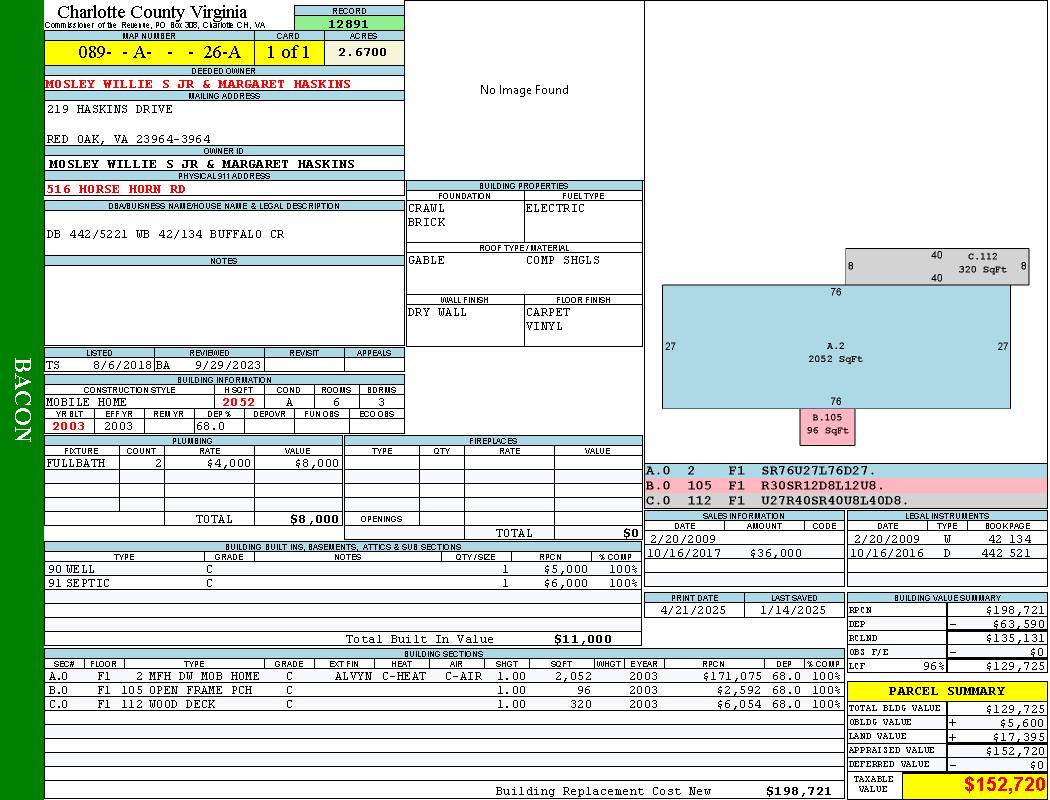This screenshot has height=800, width=1050.
Task: Click floor finish CARPET
Action: click(548, 312)
